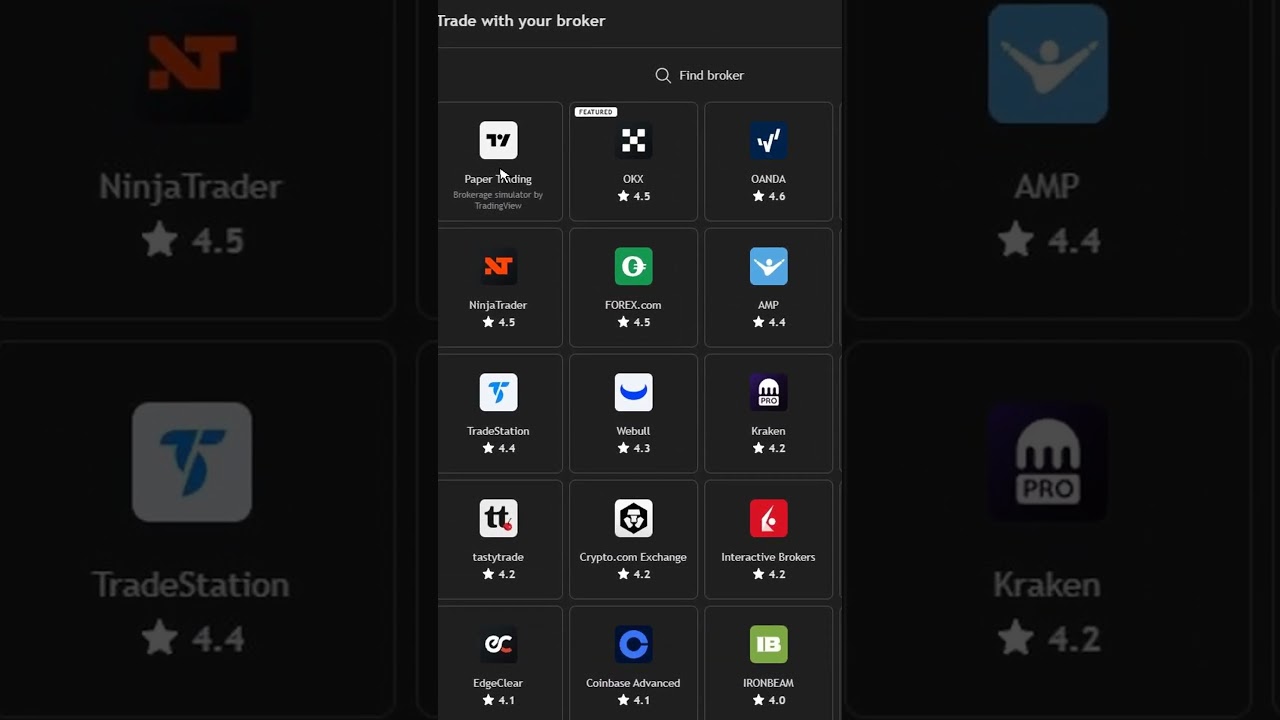Image resolution: width=1280 pixels, height=720 pixels.
Task: Select the green IRONBEAM logo icon
Action: [x=768, y=645]
